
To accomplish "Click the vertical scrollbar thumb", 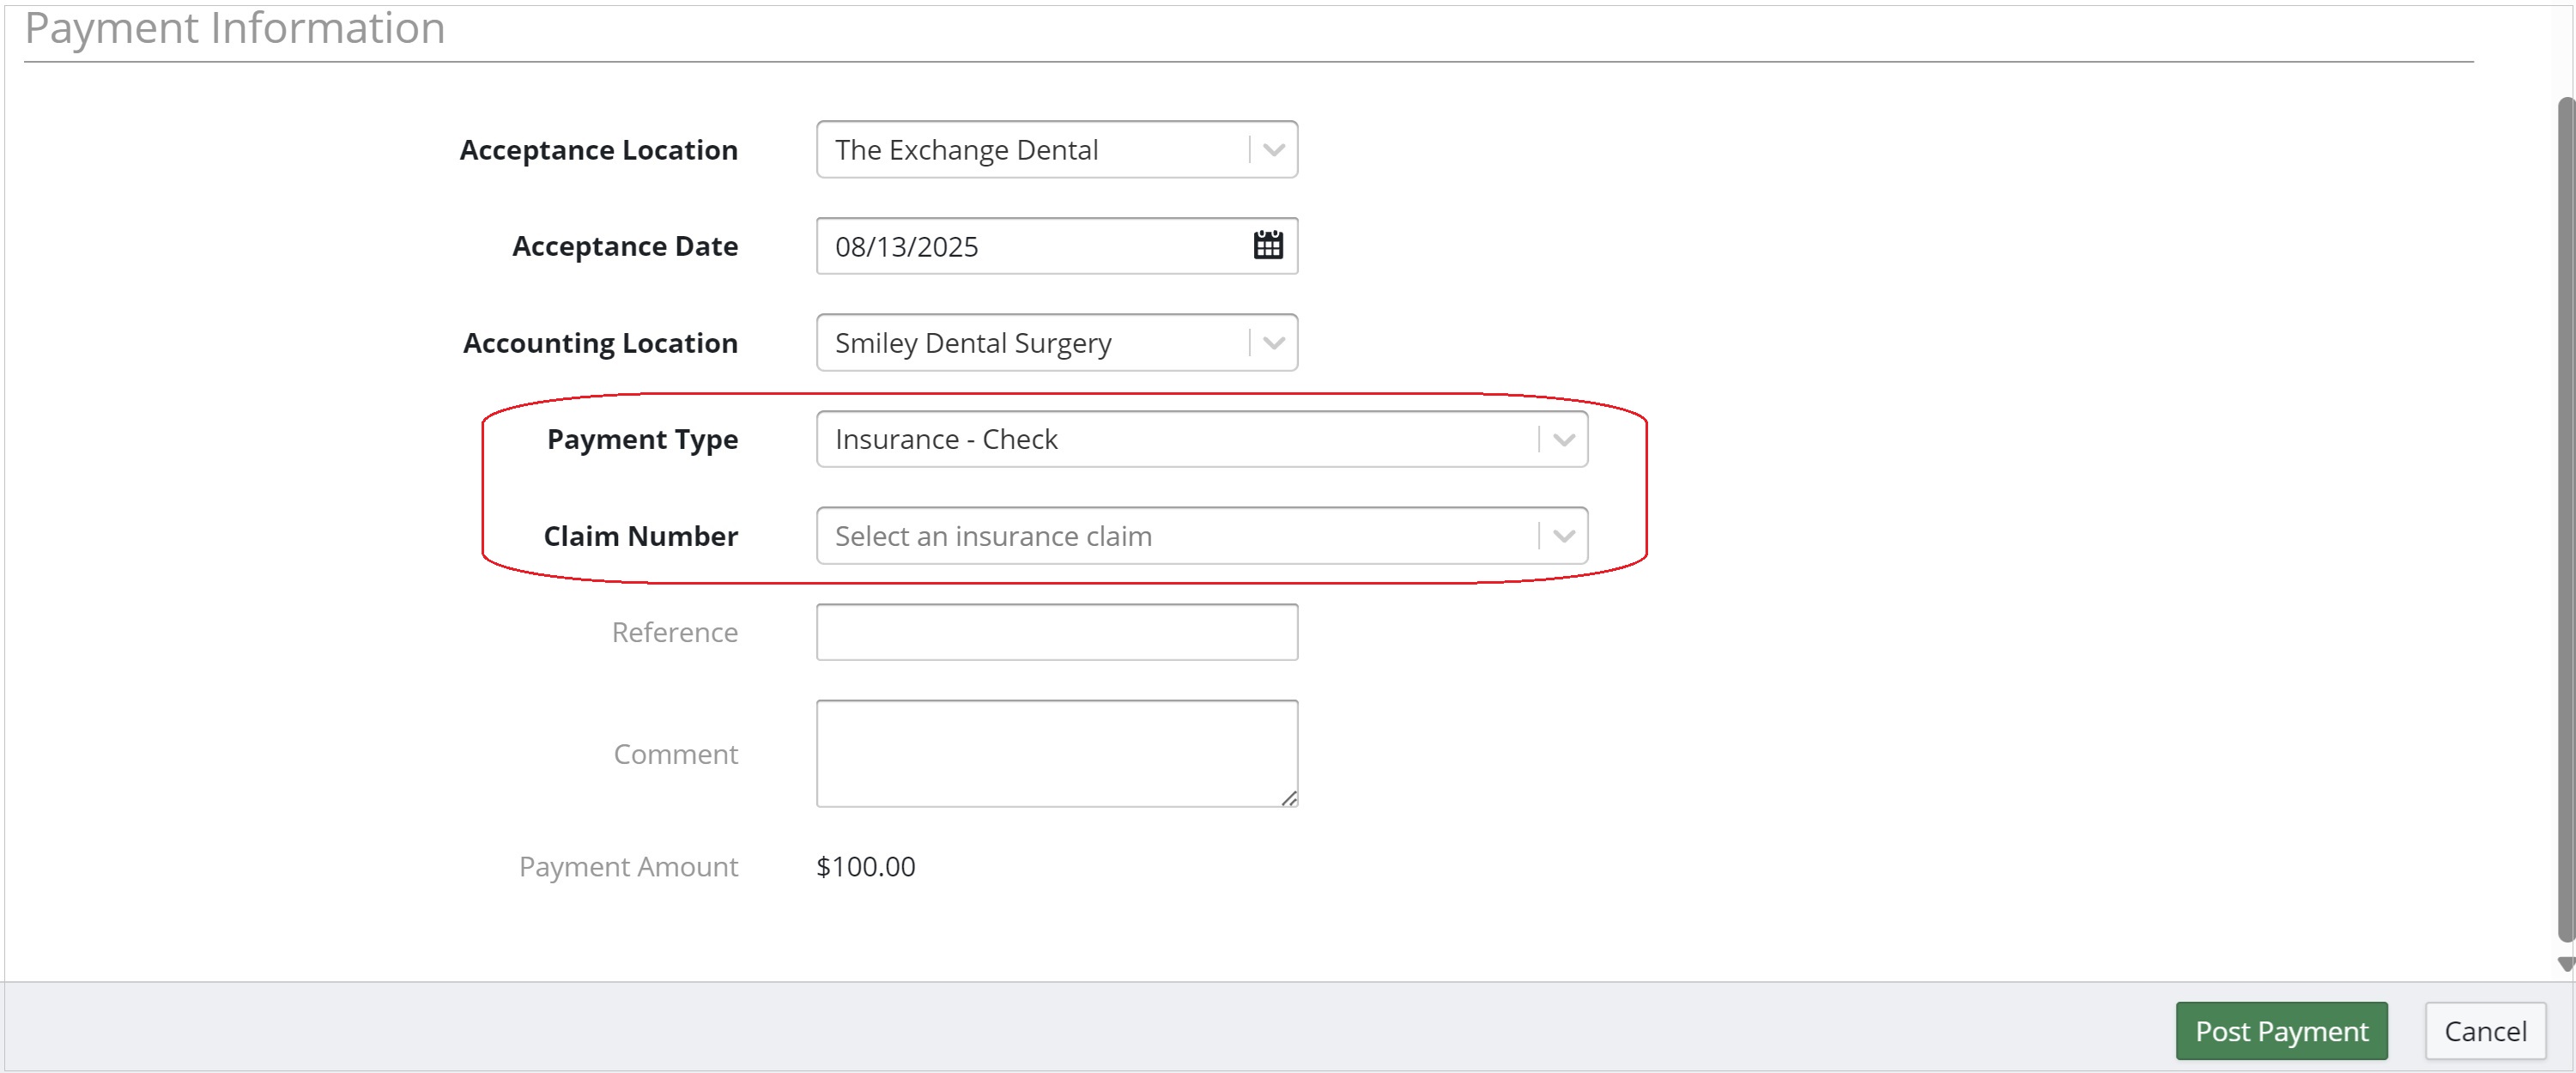I will pos(2566,520).
